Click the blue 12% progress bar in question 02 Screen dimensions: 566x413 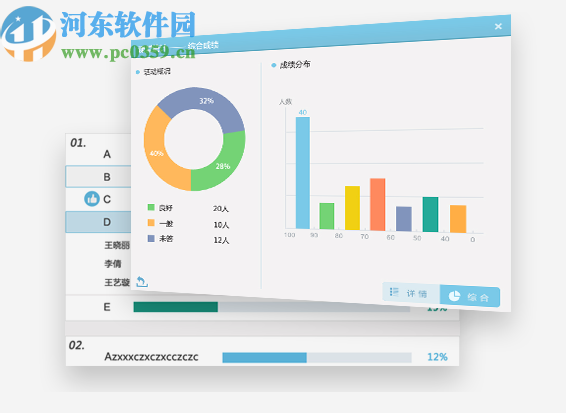click(264, 358)
